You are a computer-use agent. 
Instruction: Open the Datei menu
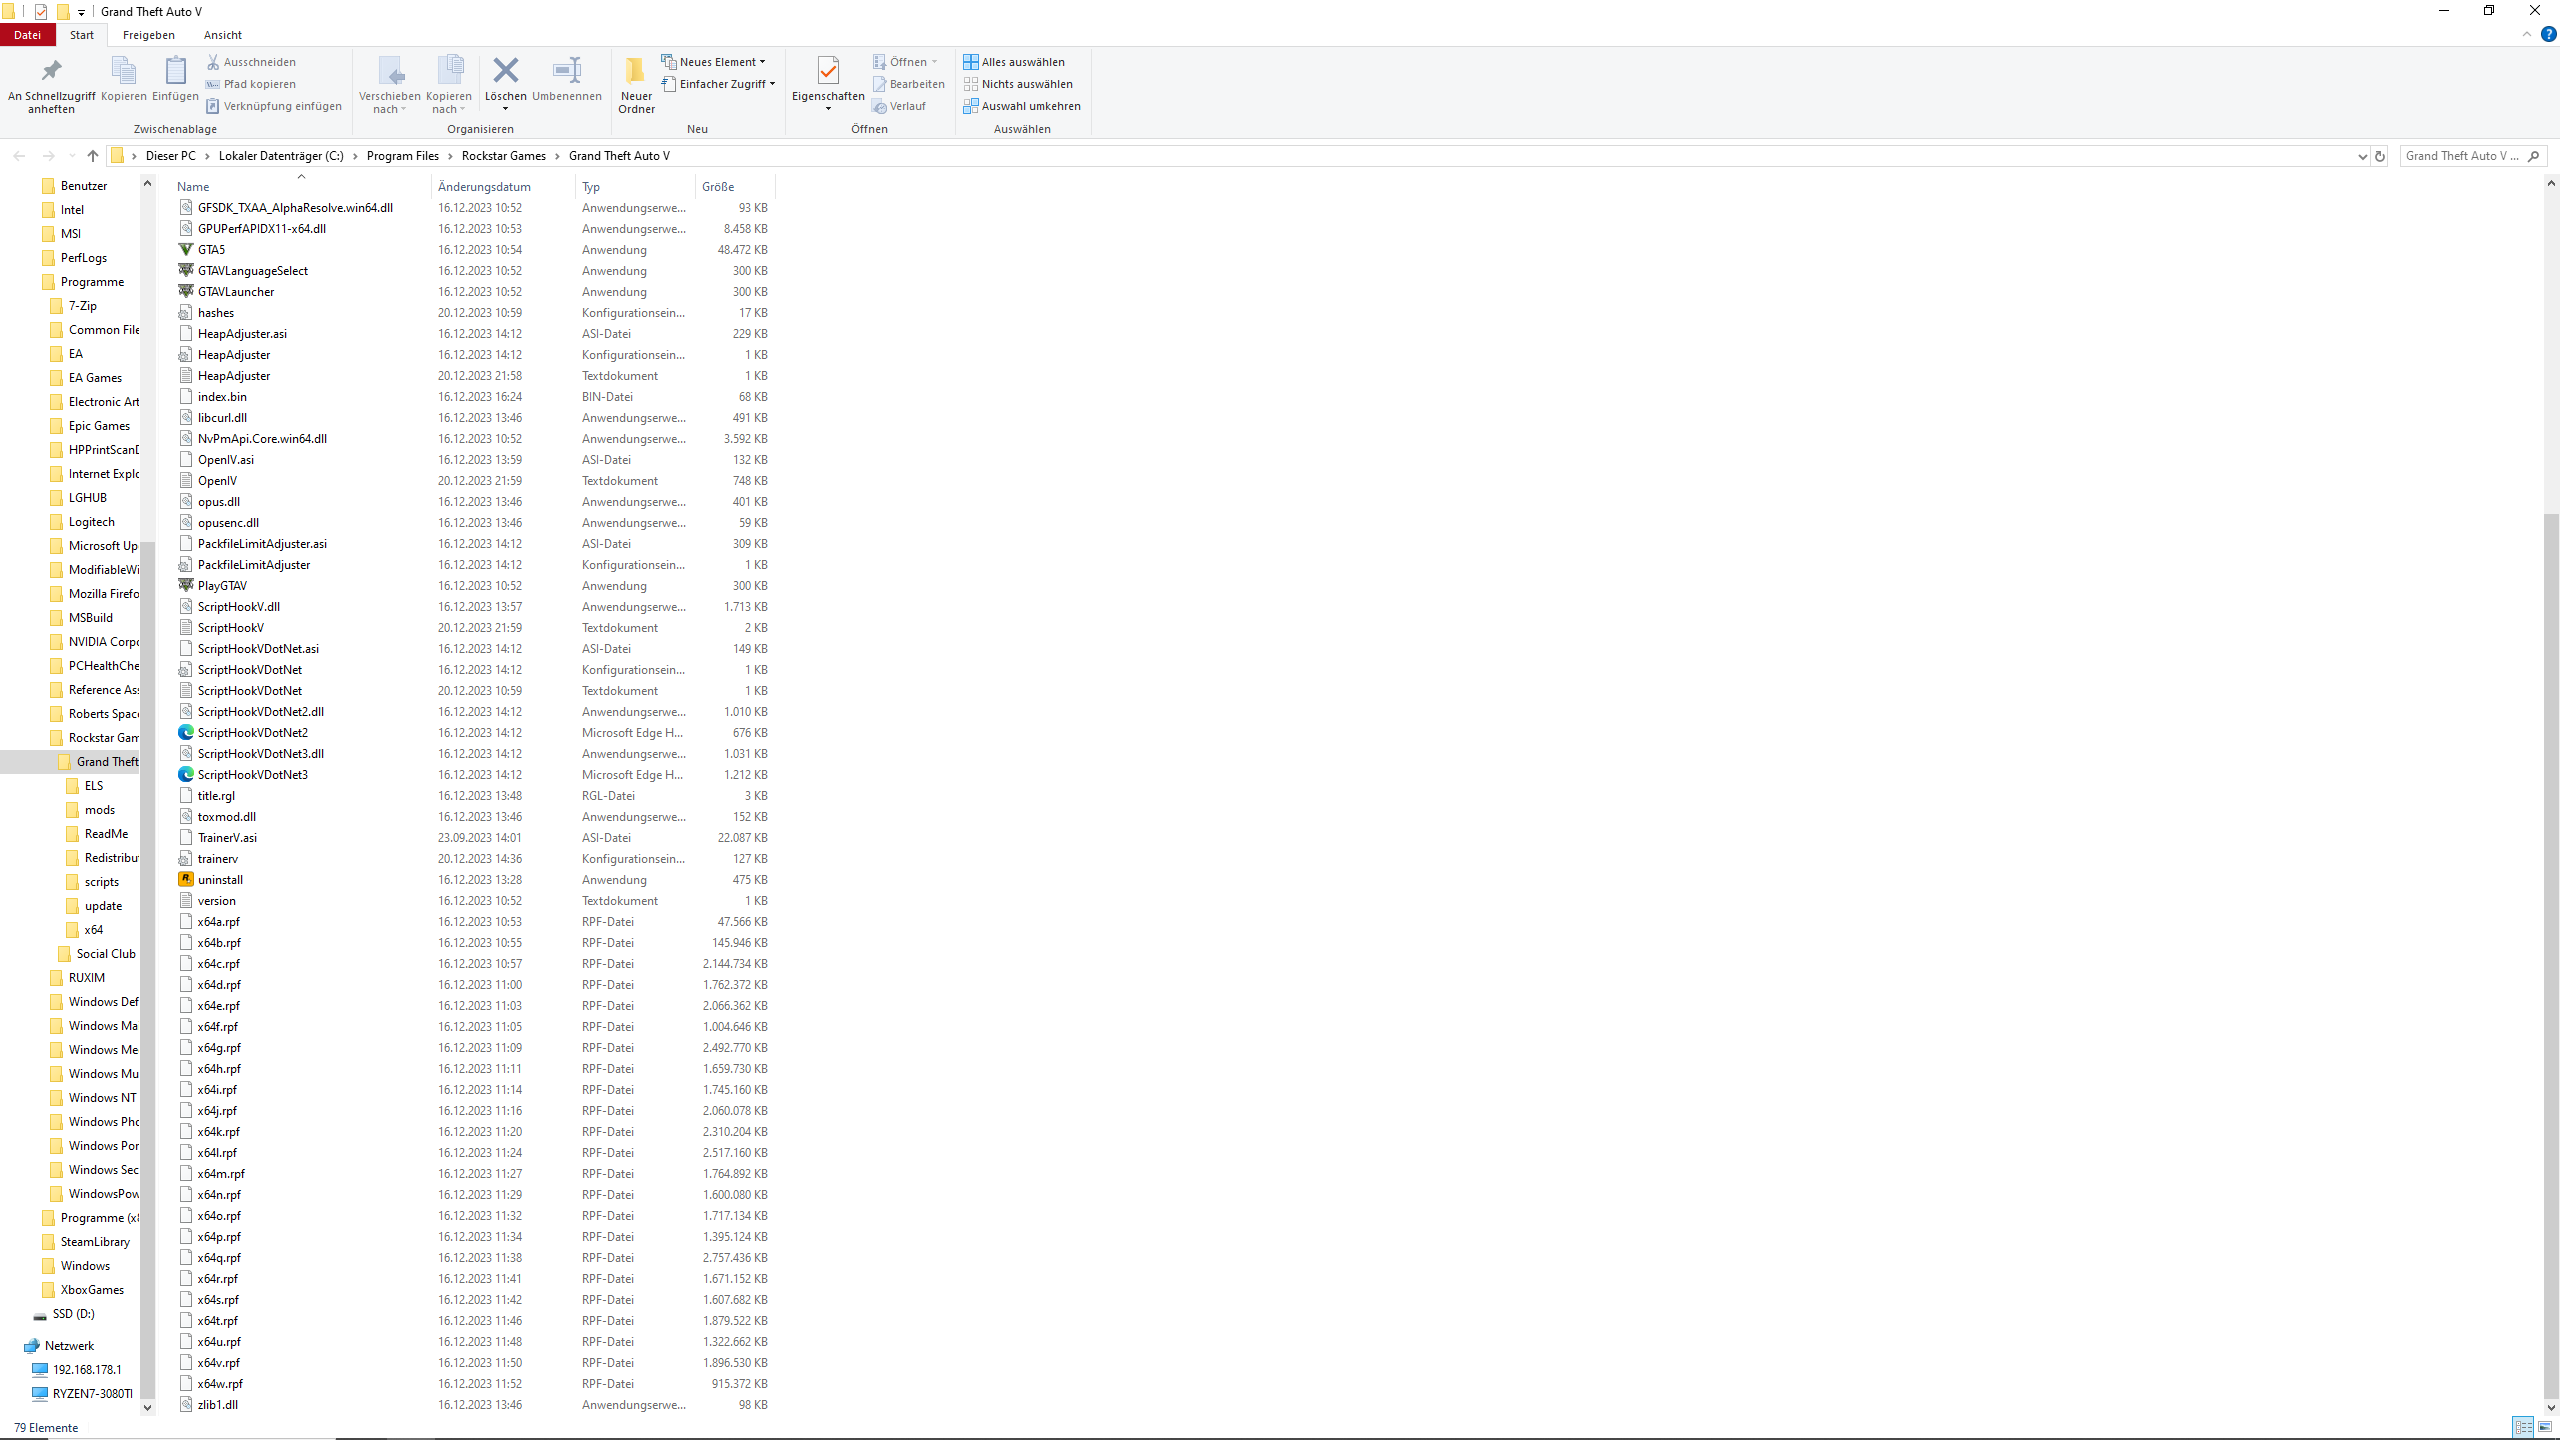27,35
